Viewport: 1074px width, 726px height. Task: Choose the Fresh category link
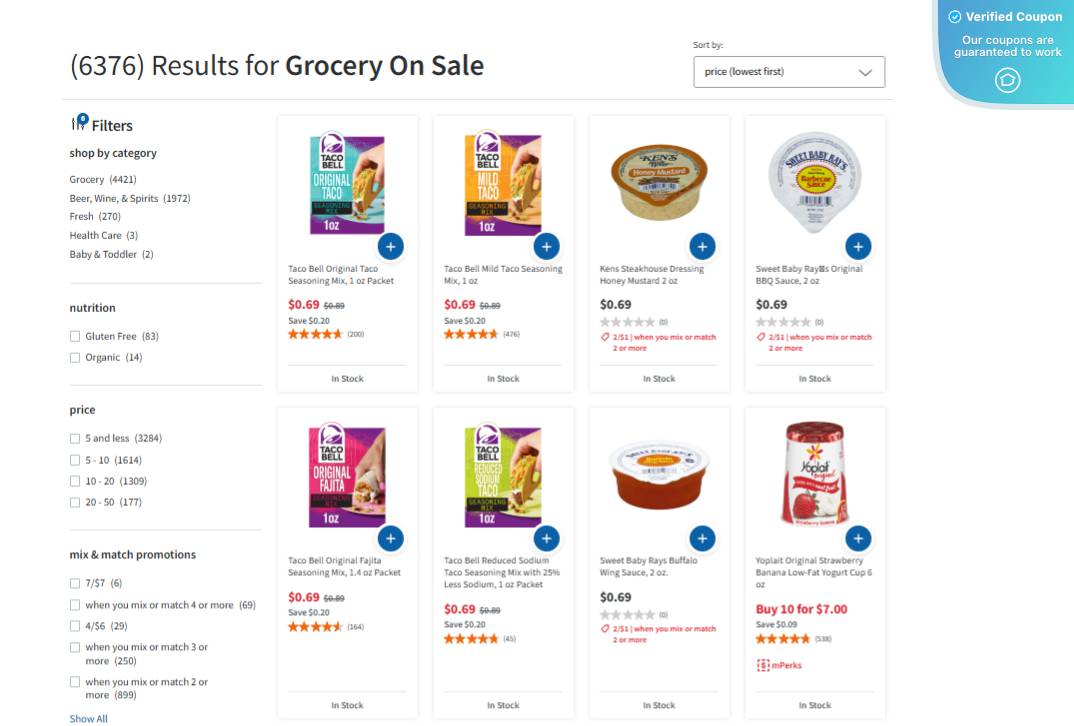(81, 216)
